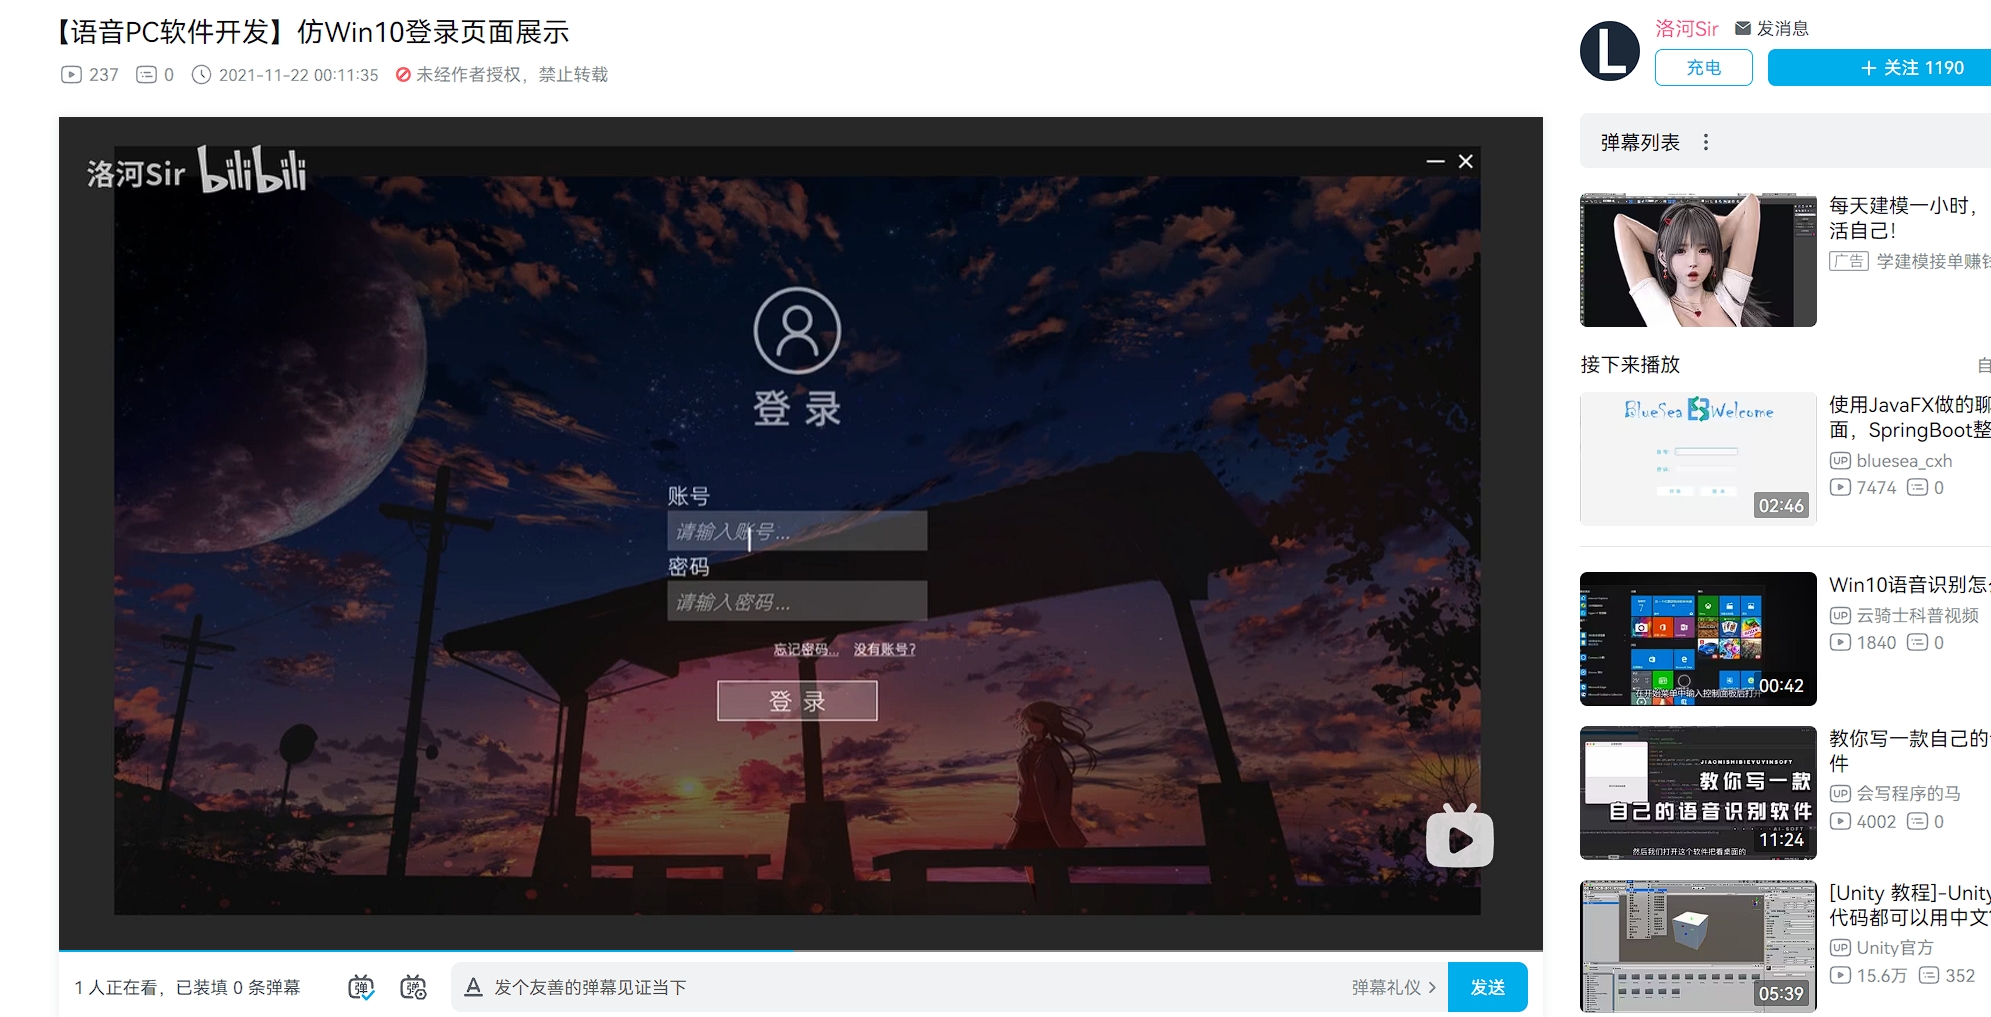Click the UP badge icon beside Unity官方
The height and width of the screenshot is (1017, 1991).
tap(1840, 947)
